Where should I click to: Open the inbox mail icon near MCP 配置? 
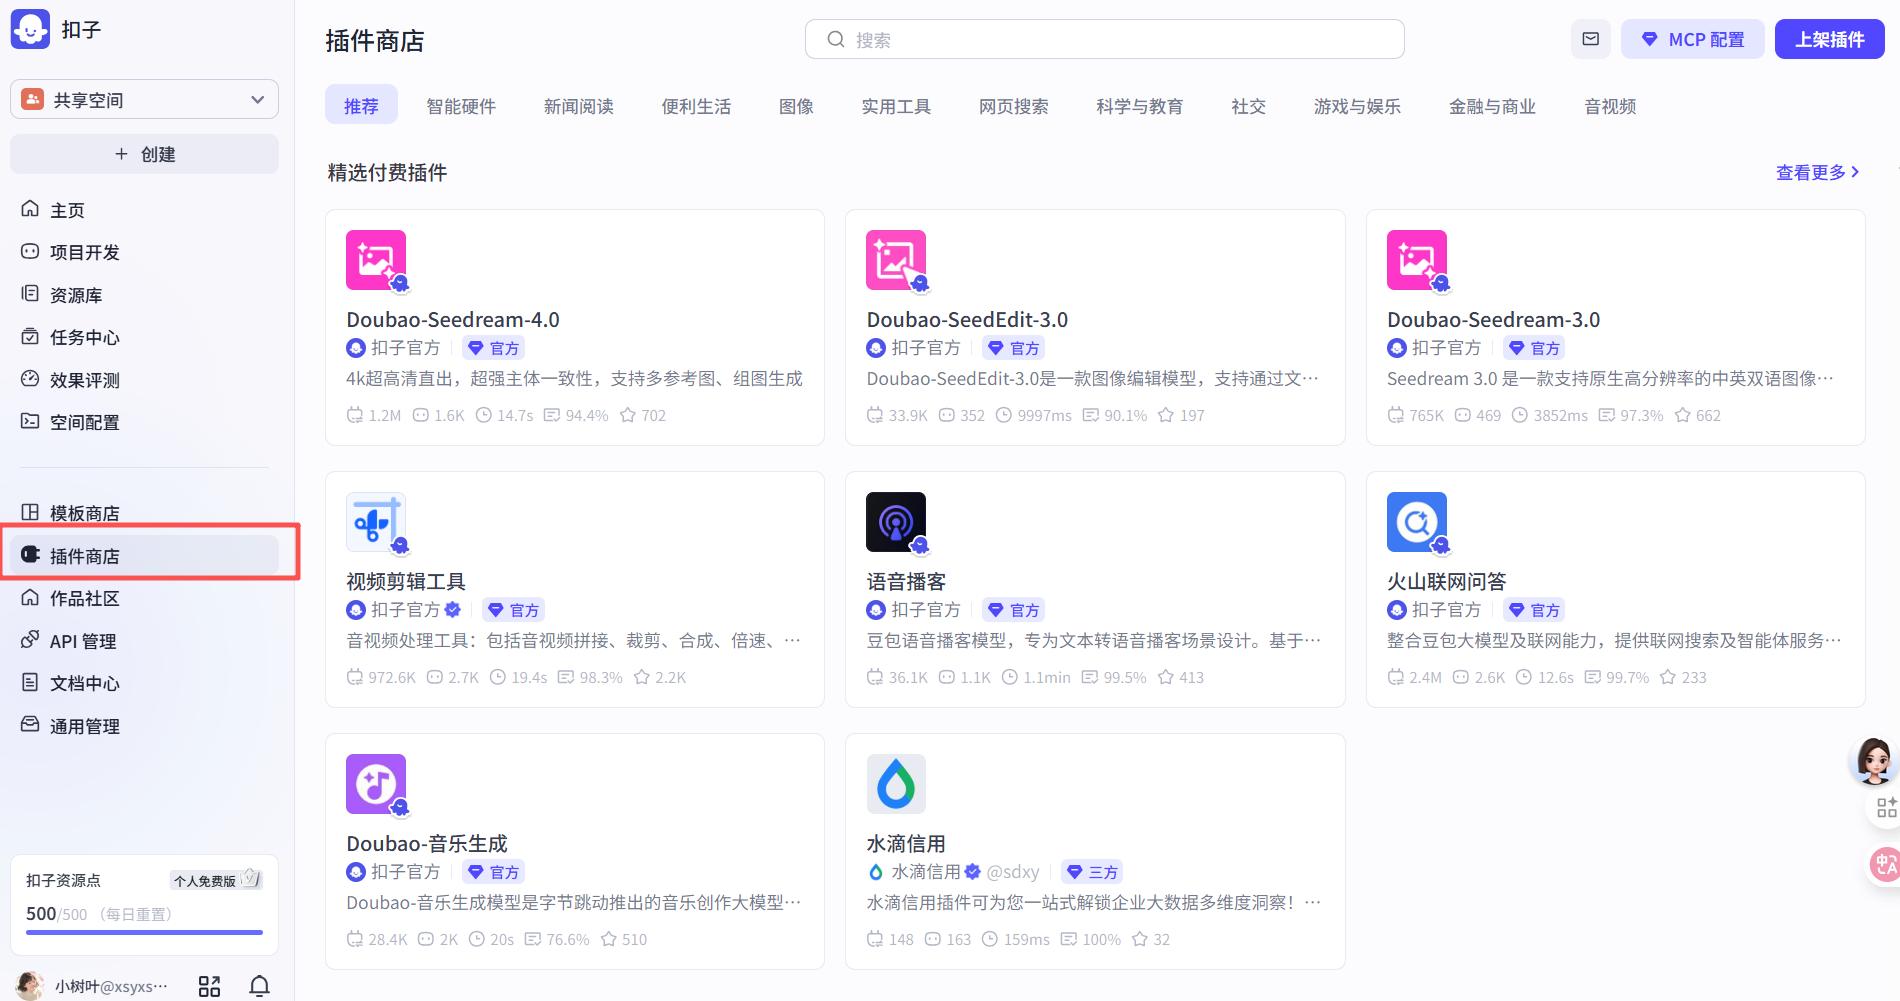(1590, 39)
